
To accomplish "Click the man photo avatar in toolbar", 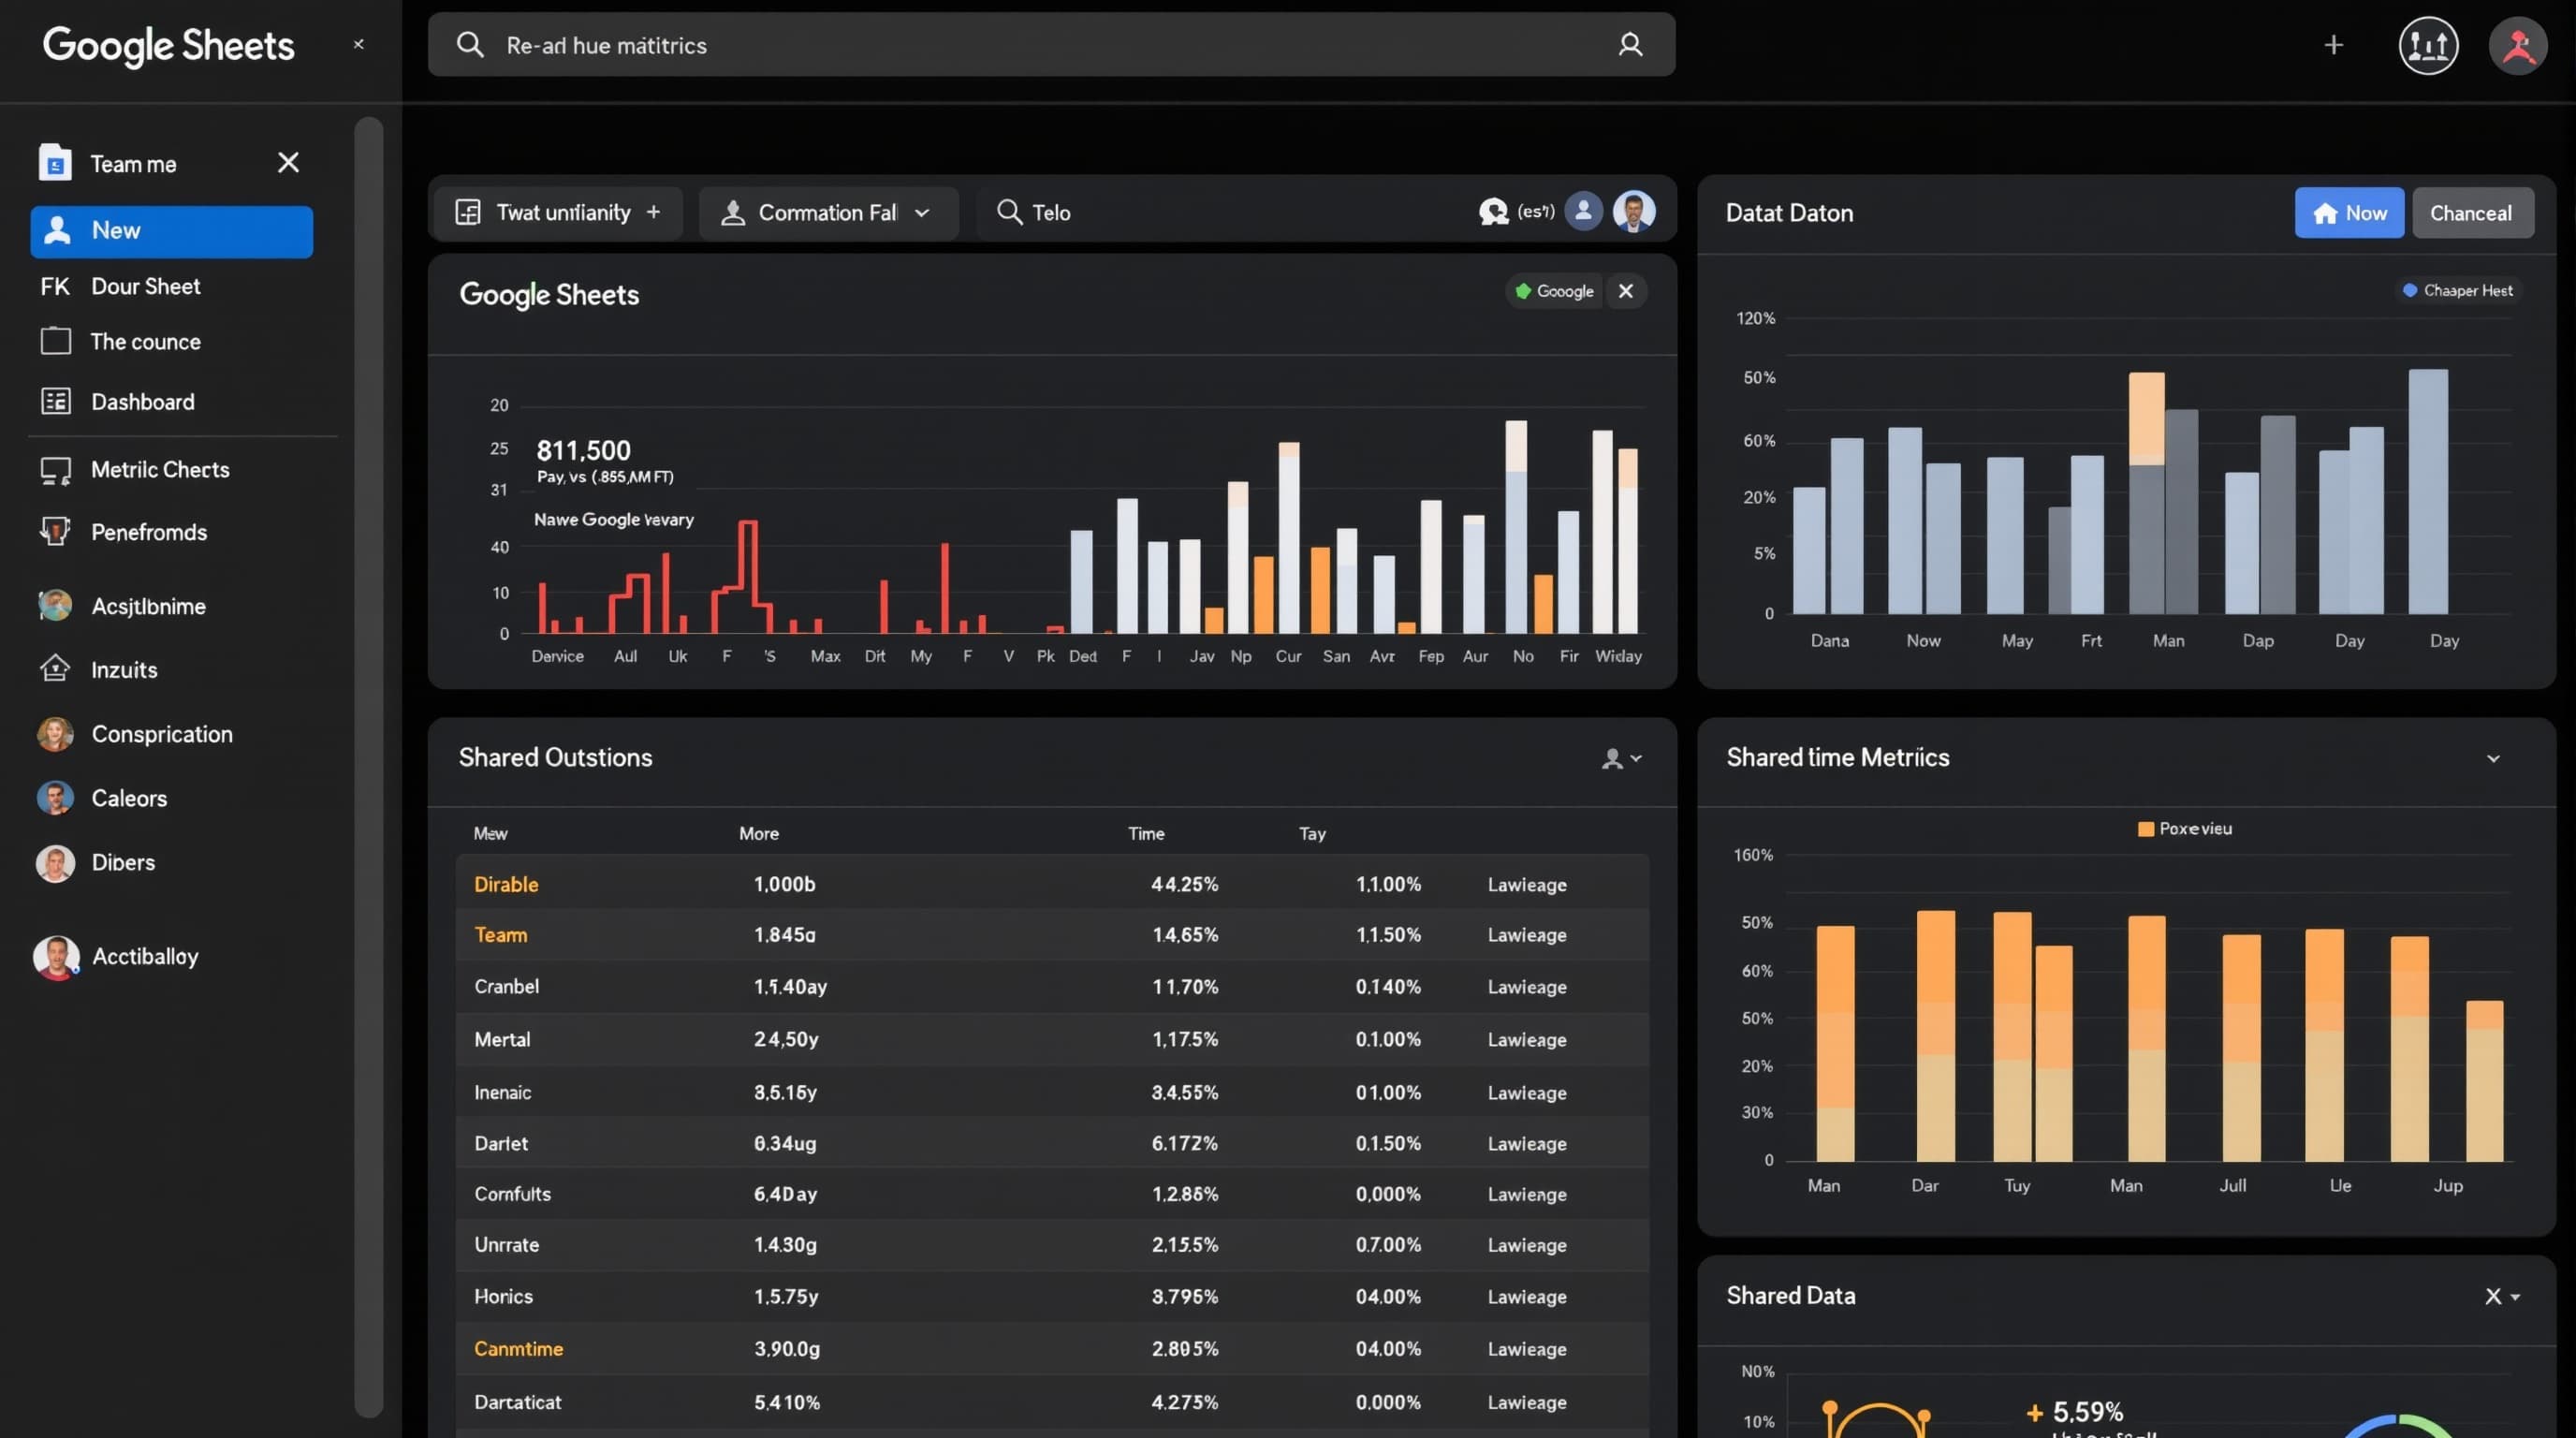I will coord(1634,211).
